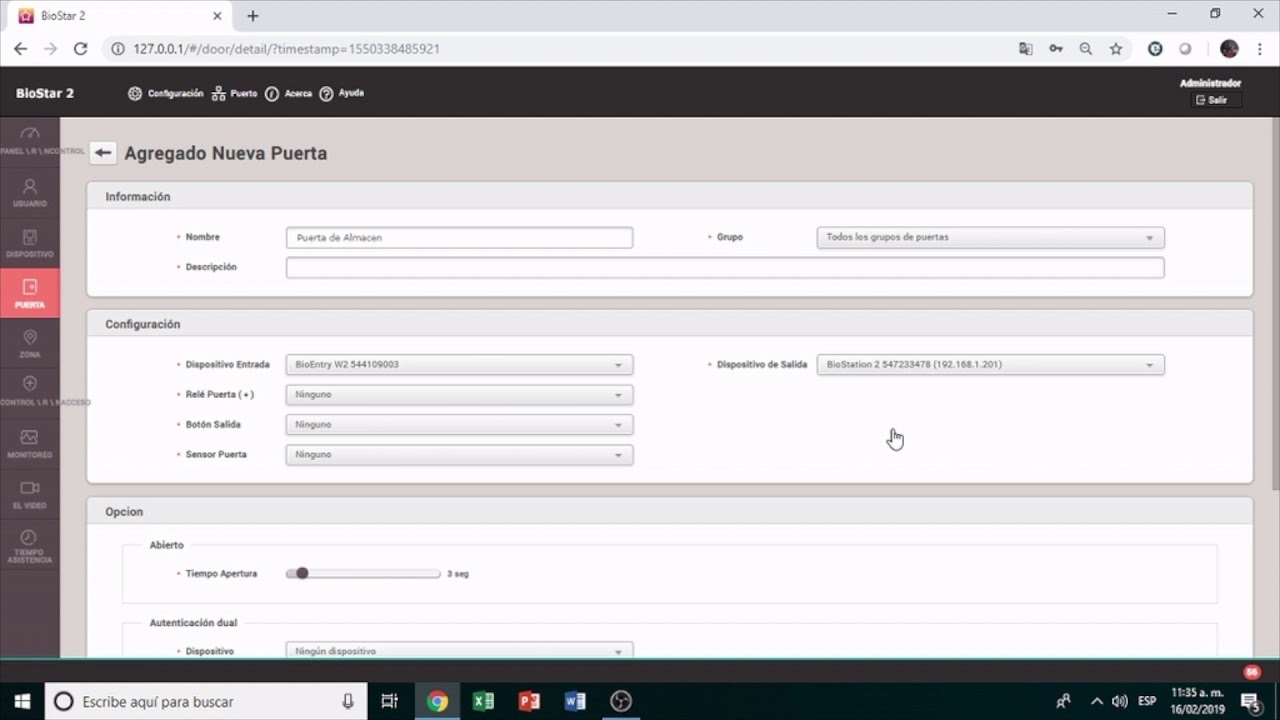This screenshot has width=1280, height=720.
Task: Click the saved password key icon
Action: click(1056, 48)
